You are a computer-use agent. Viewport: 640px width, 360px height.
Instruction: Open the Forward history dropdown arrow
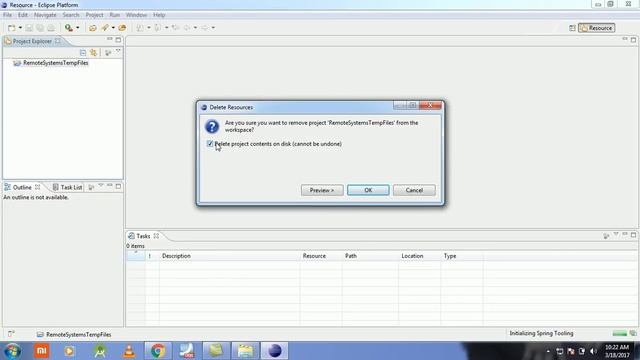213,28
